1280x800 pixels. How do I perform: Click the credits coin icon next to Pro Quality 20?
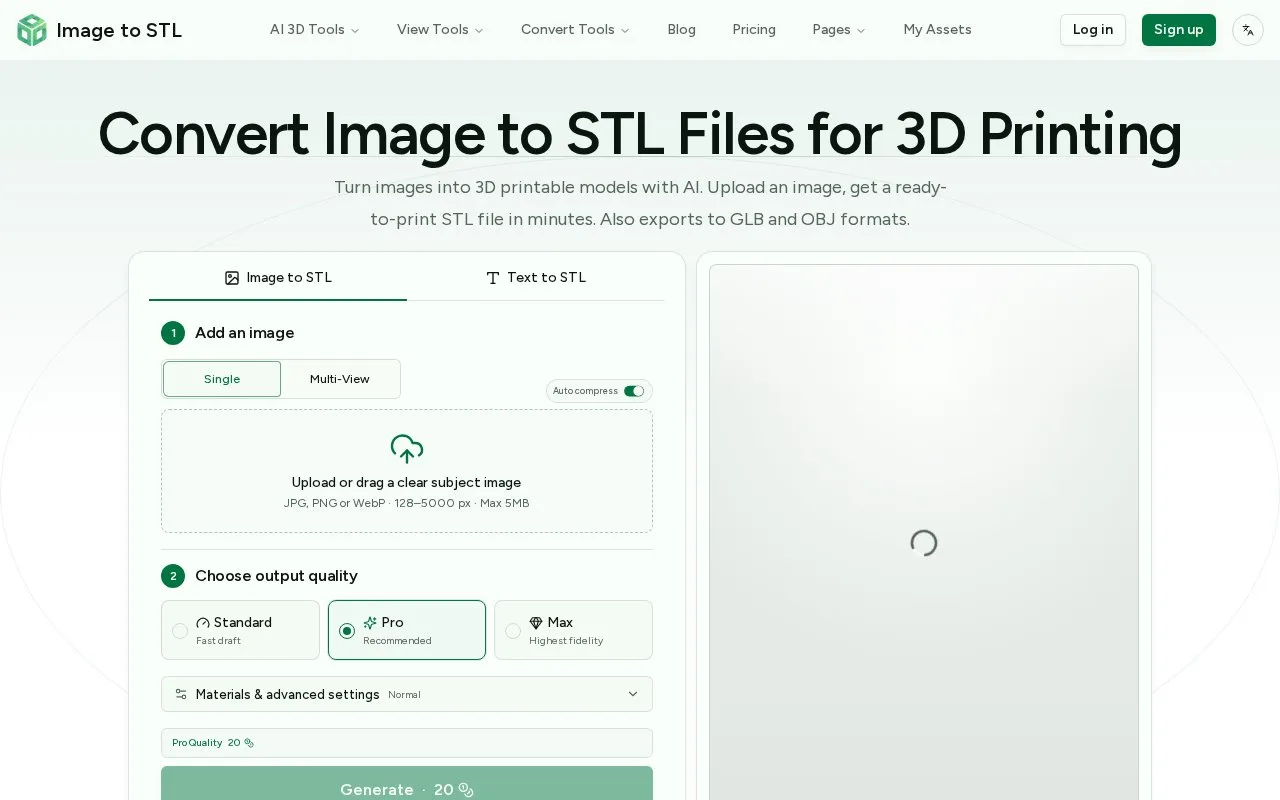tap(249, 743)
